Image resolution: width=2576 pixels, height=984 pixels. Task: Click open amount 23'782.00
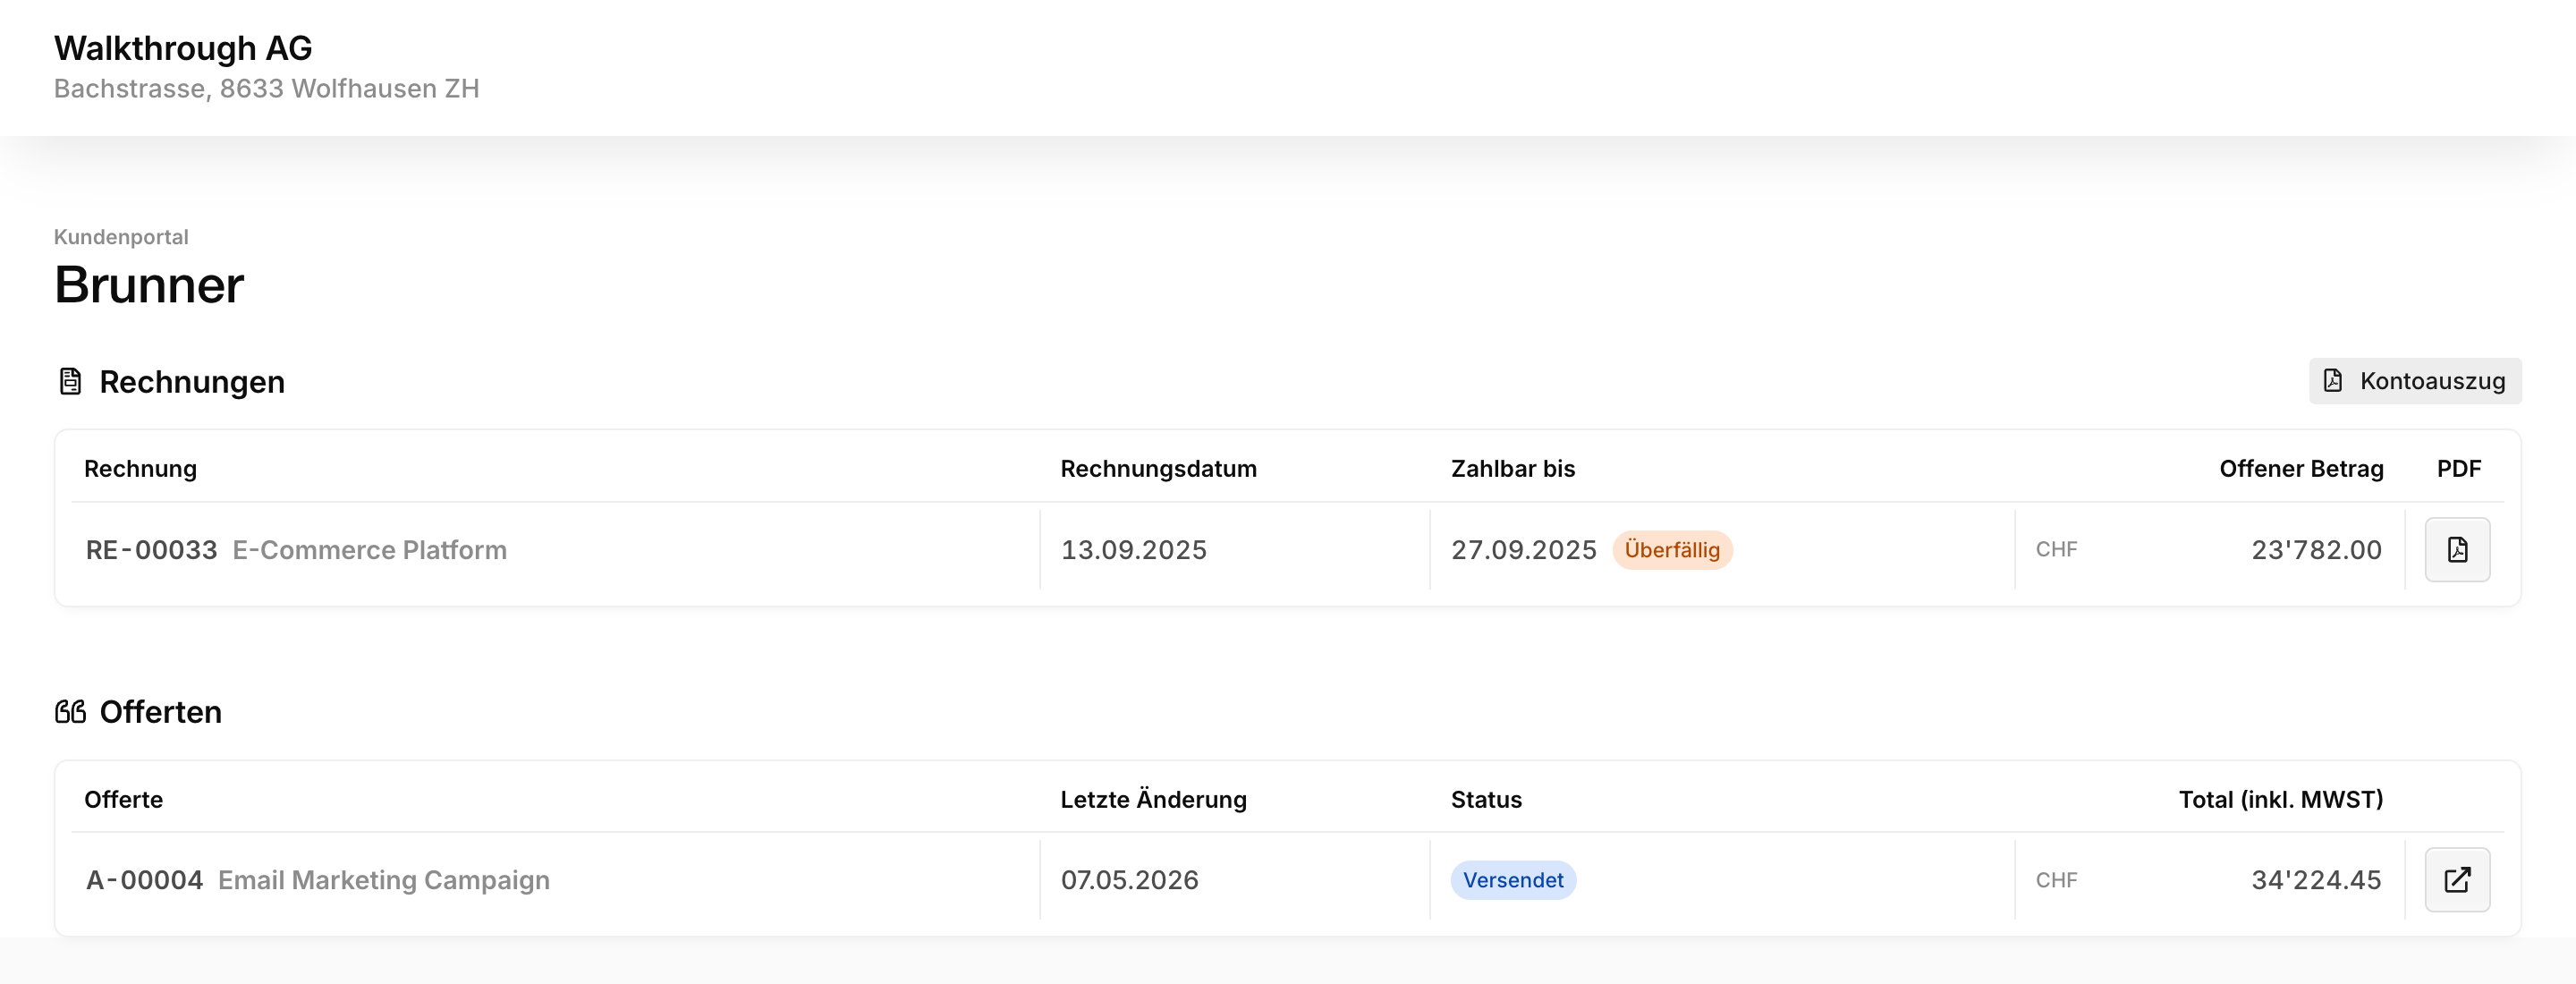2316,550
